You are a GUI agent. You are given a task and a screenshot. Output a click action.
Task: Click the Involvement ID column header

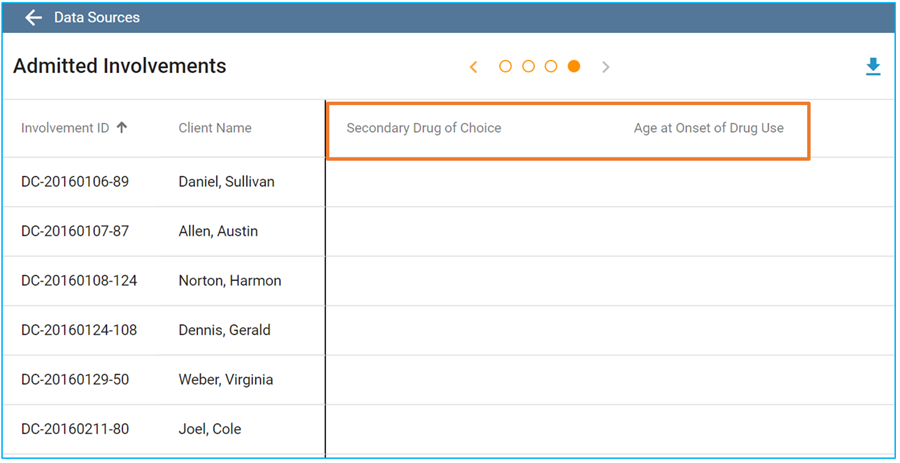click(x=65, y=128)
